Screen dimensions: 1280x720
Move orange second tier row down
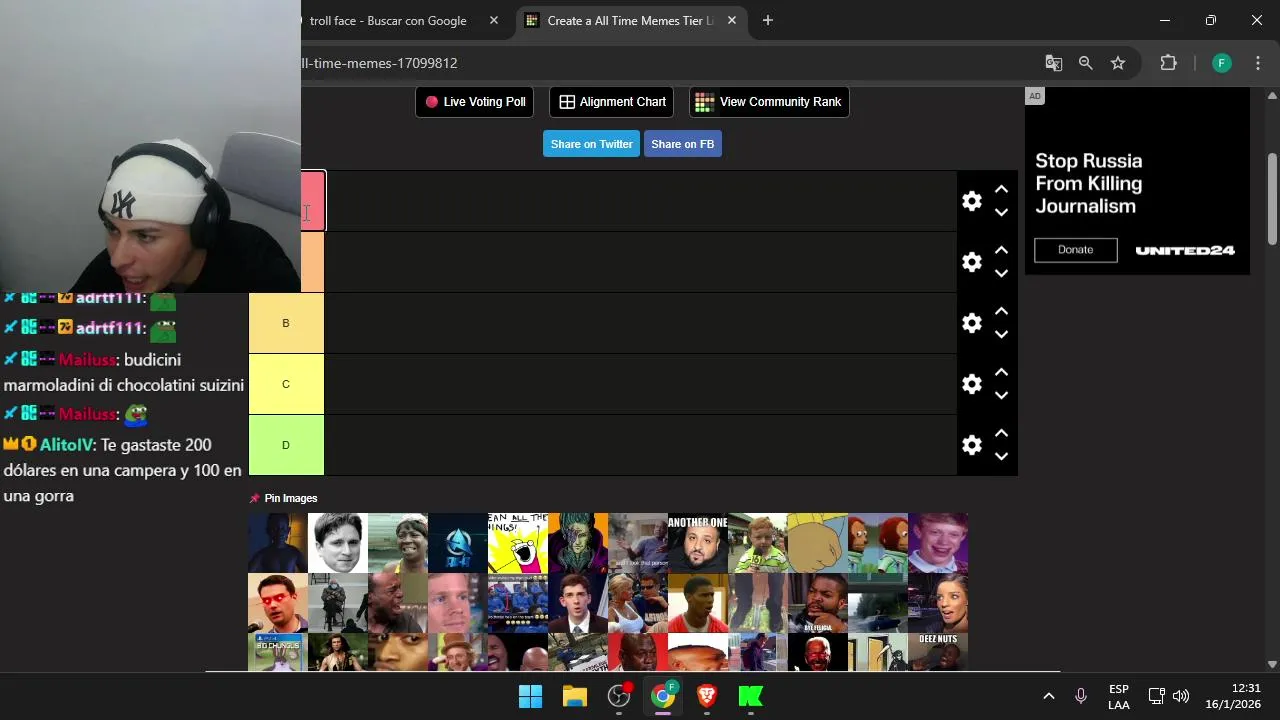click(x=1001, y=274)
